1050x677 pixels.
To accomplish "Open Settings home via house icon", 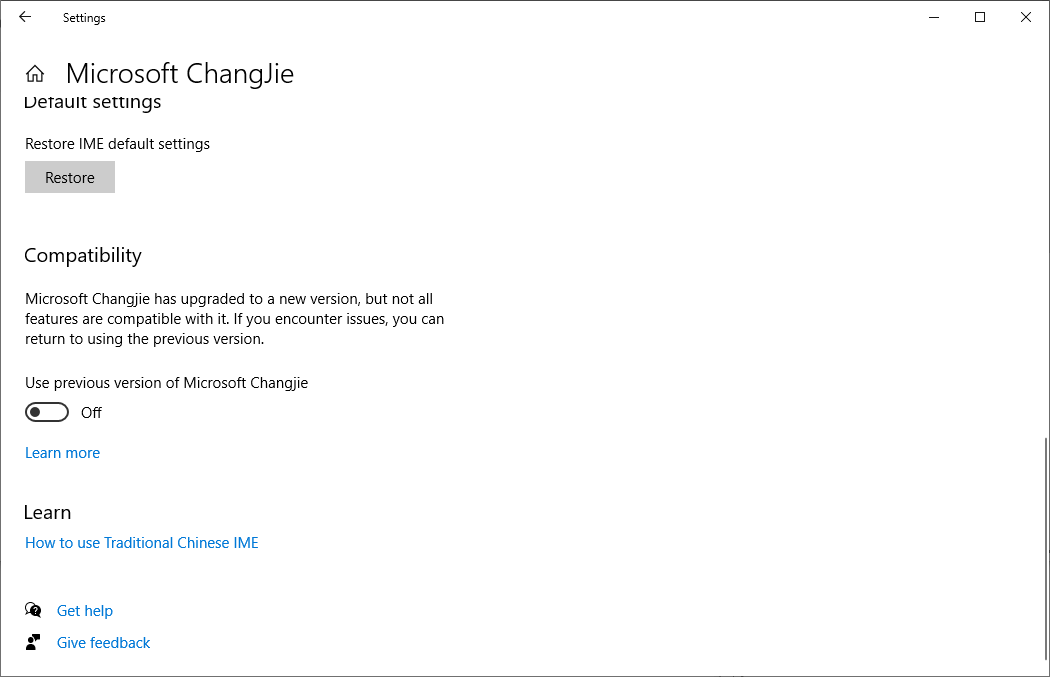I will point(35,74).
